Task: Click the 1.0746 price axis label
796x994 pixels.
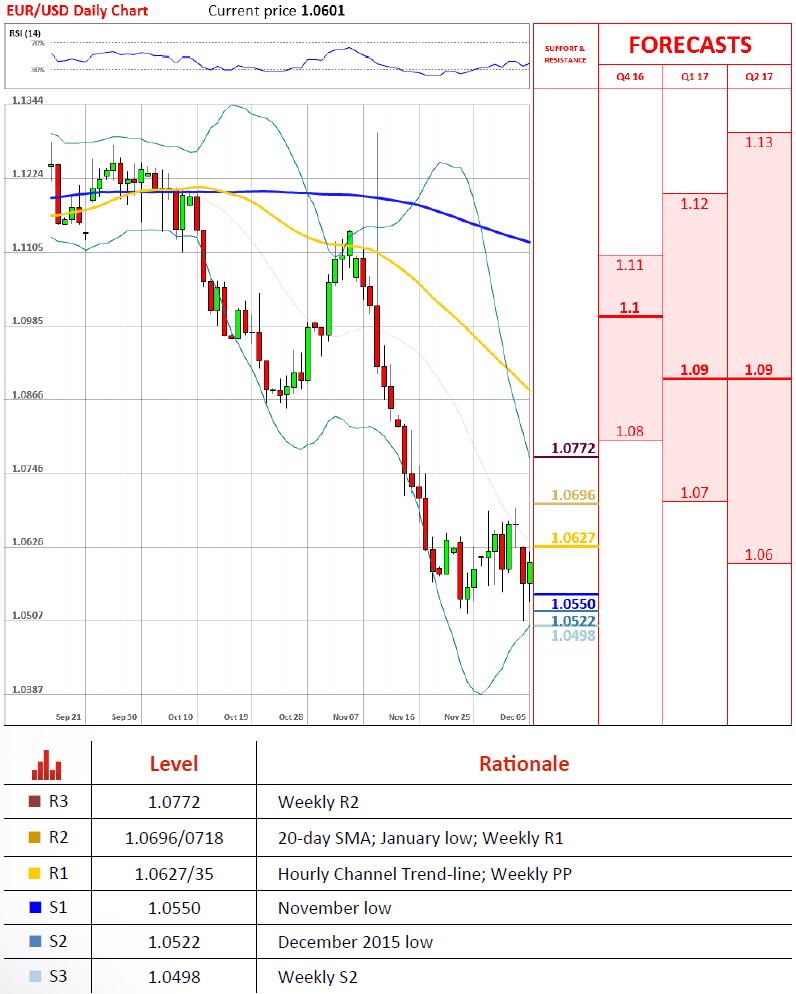Action: (x=28, y=468)
